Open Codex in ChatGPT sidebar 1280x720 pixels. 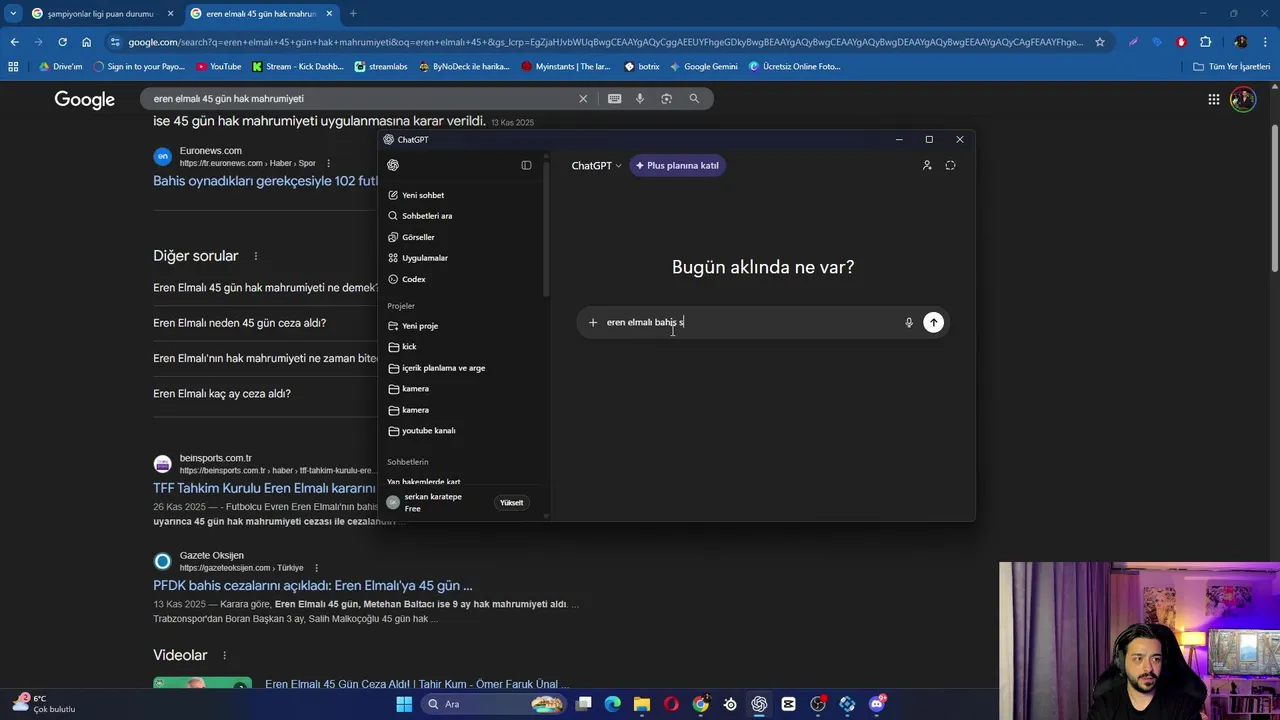pyautogui.click(x=413, y=279)
